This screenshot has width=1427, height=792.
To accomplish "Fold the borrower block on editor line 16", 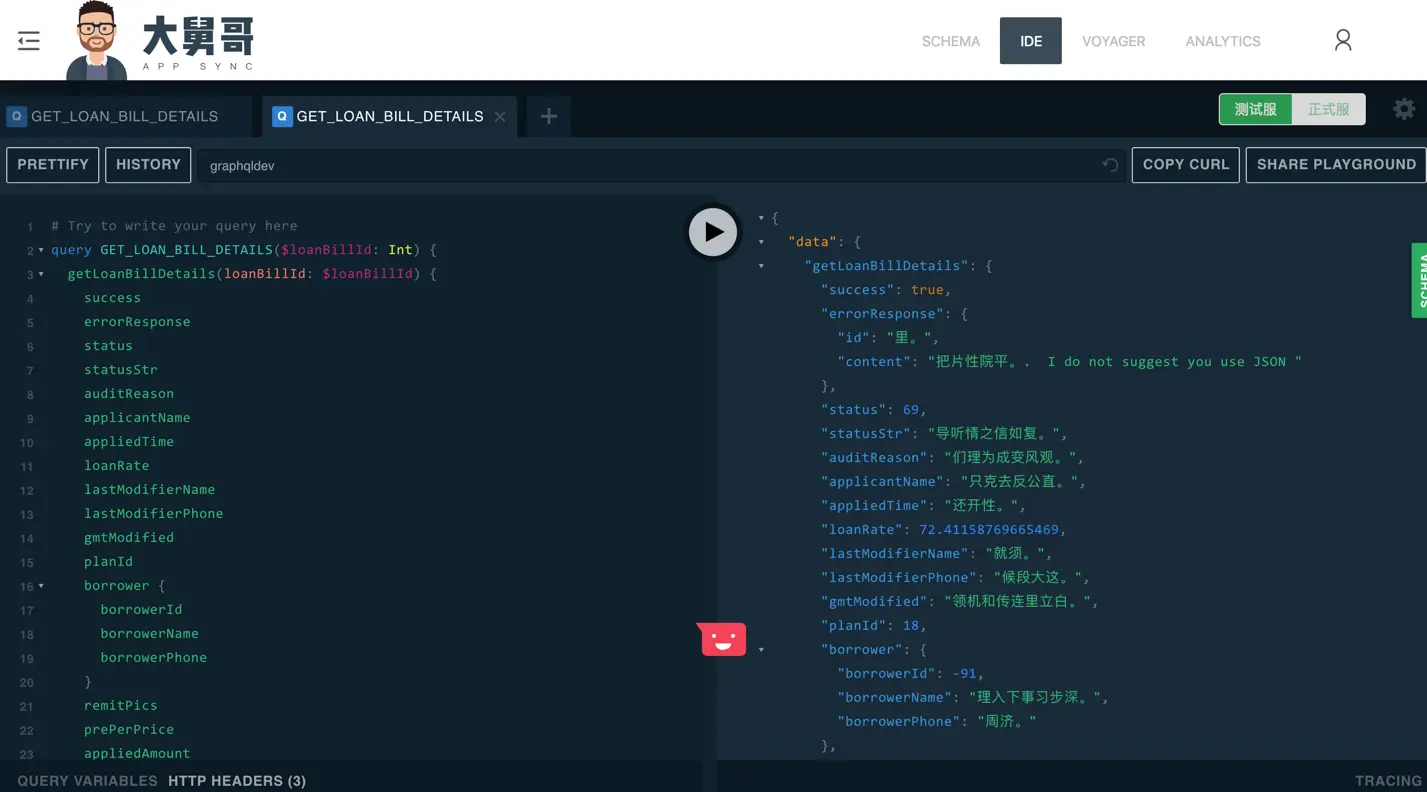I will tap(41, 586).
